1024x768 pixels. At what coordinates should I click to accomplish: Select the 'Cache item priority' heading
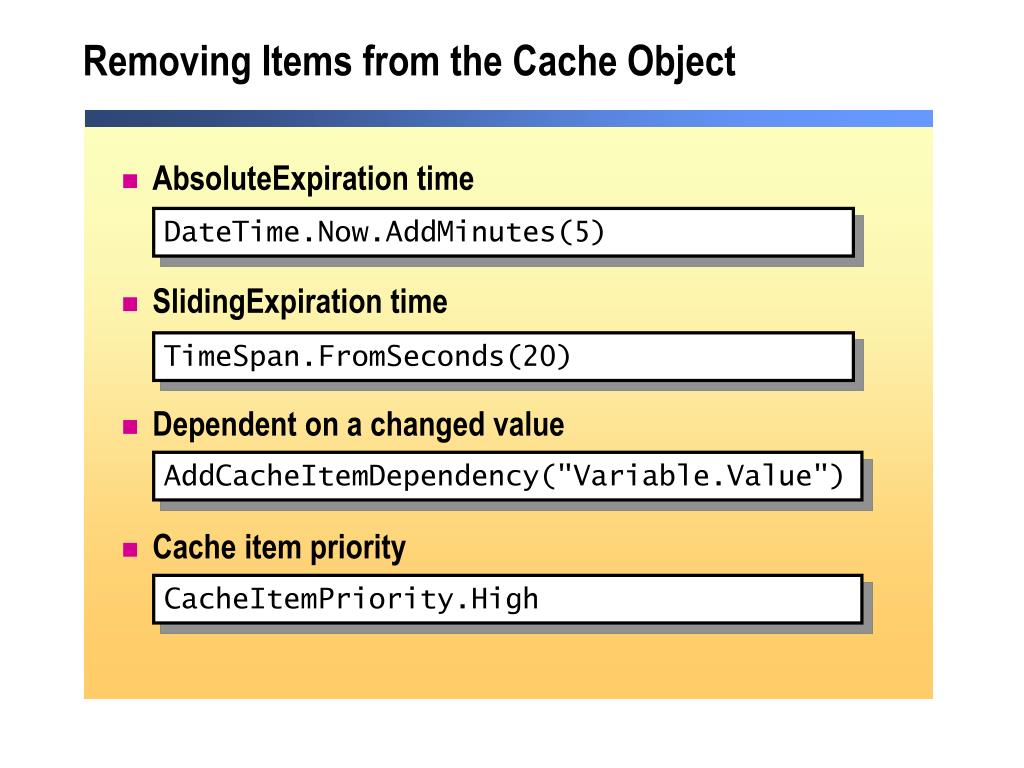pos(279,549)
